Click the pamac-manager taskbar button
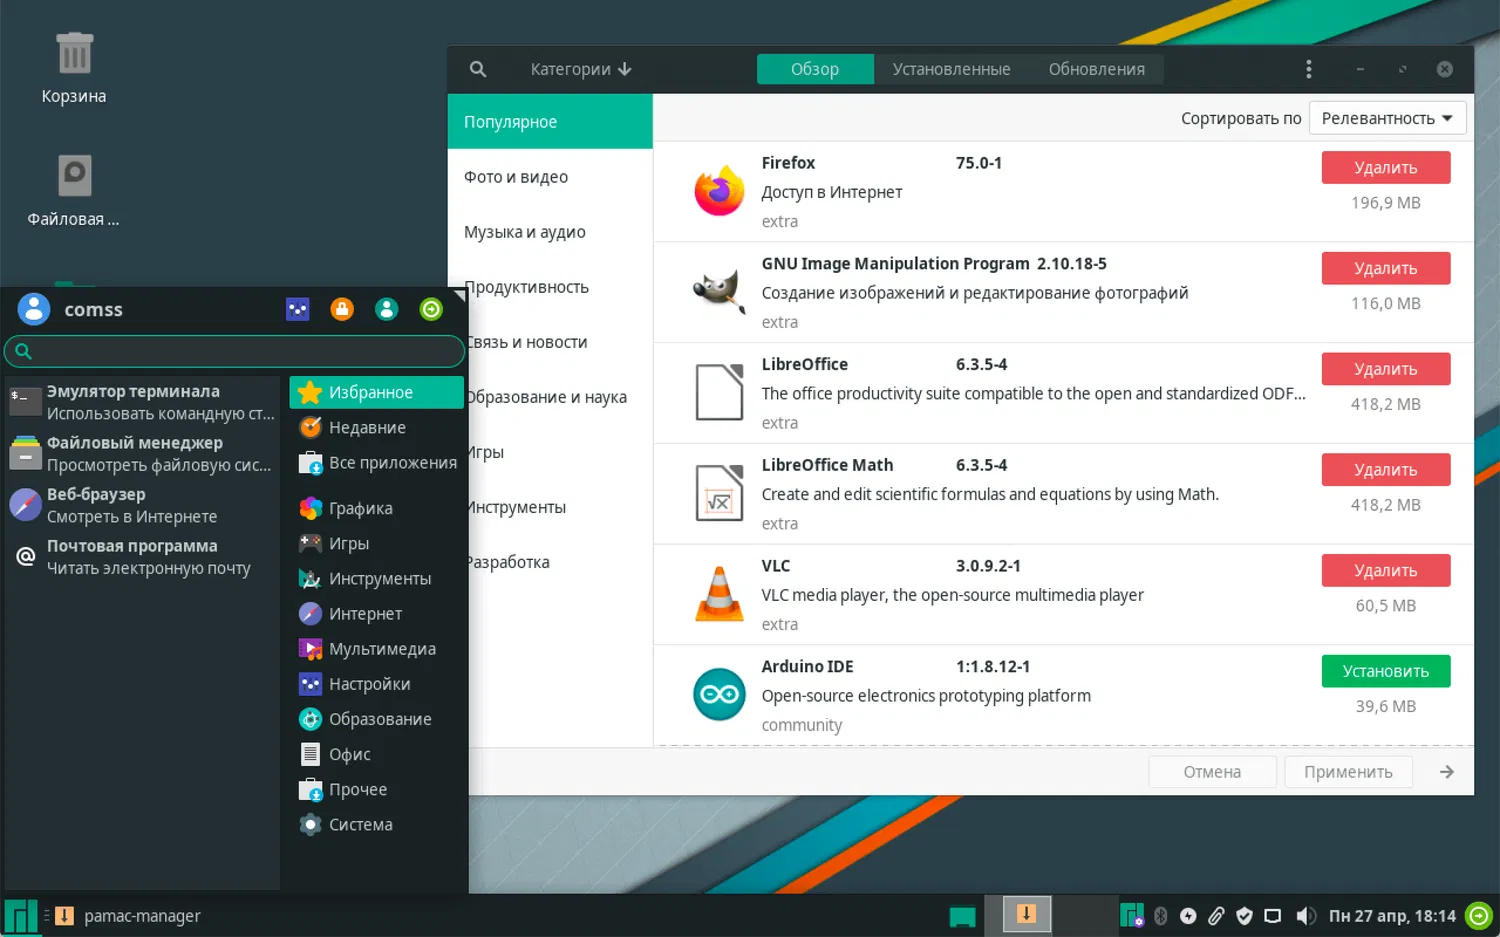1500x937 pixels. [x=128, y=916]
